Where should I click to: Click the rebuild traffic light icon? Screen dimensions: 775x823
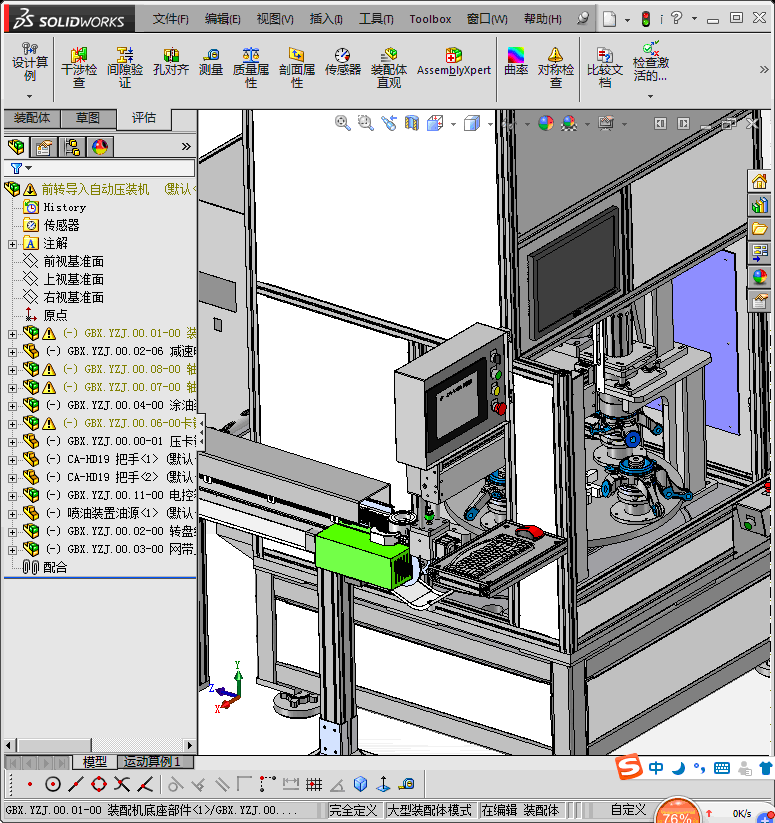coord(646,19)
